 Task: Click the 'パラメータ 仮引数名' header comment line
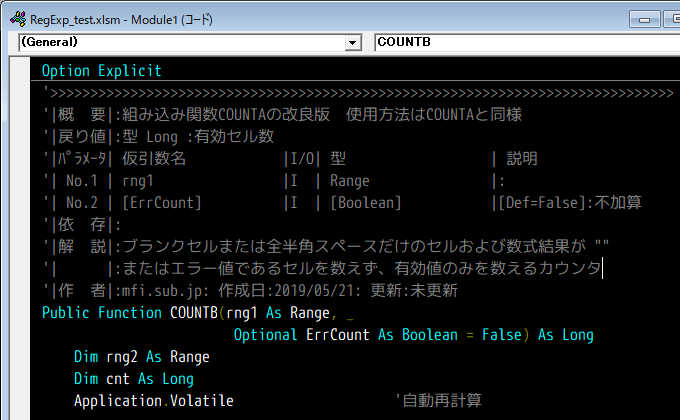pyautogui.click(x=290, y=159)
